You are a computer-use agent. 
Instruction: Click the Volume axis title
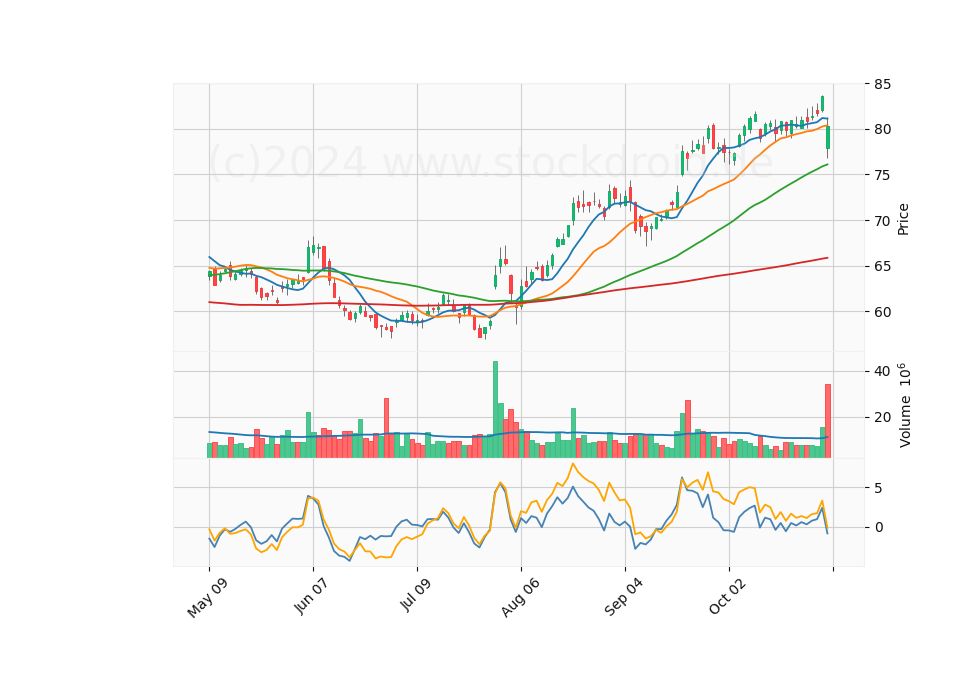[904, 405]
